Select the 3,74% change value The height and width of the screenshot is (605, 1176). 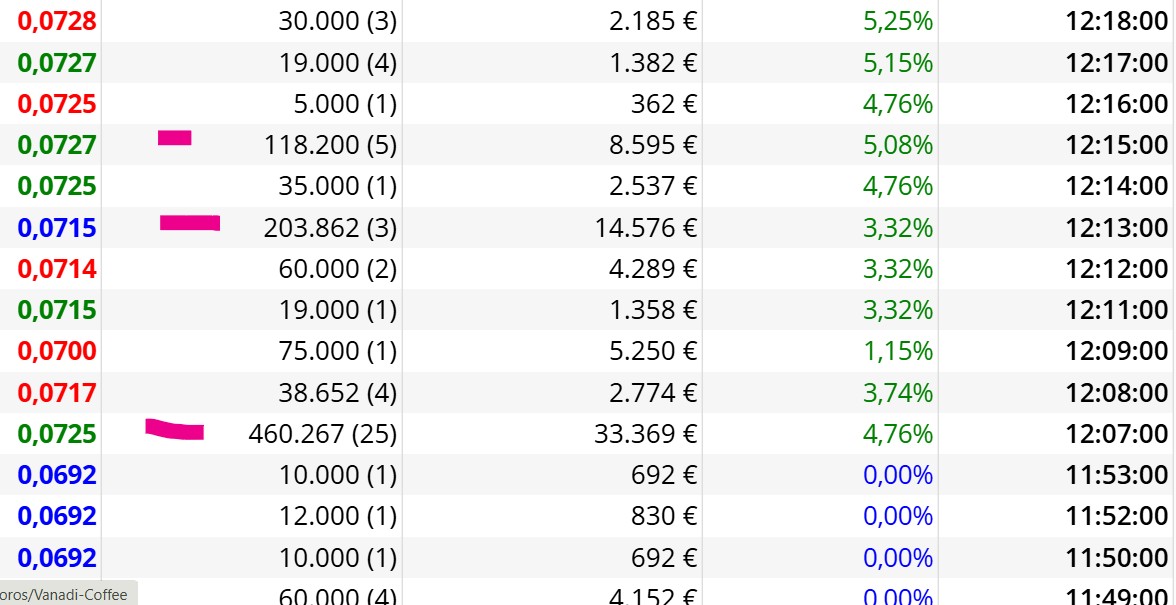tap(898, 392)
